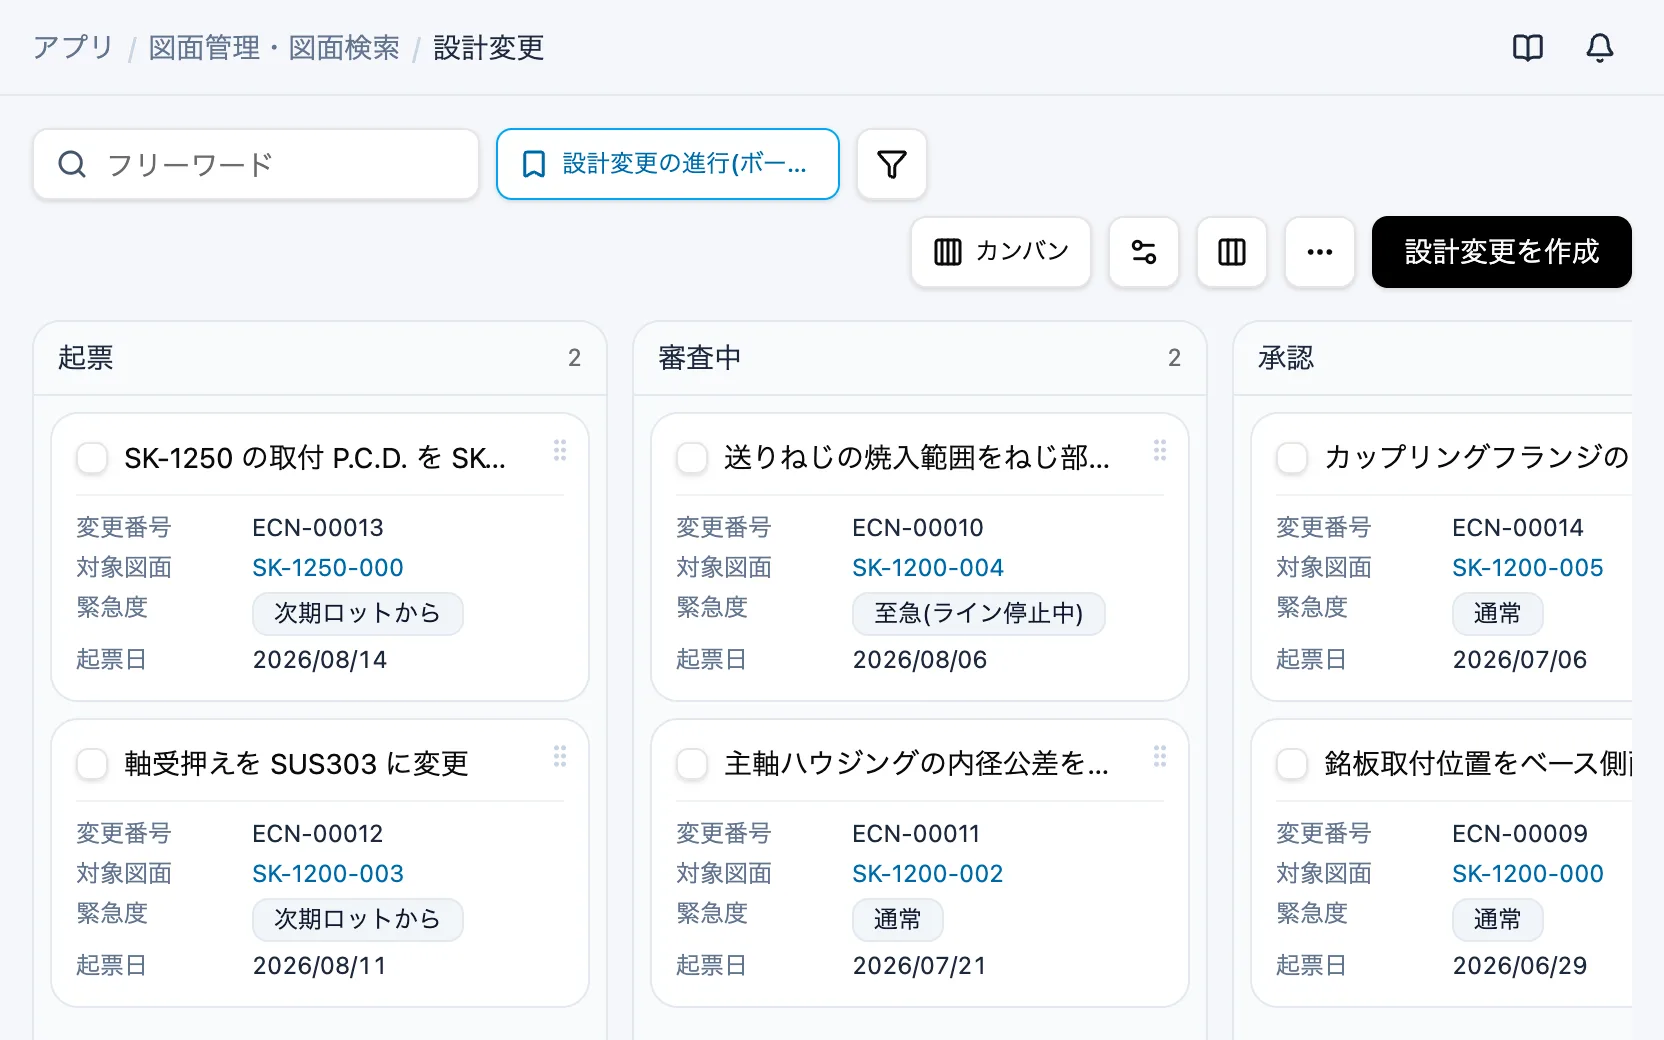Viewport: 1664px width, 1040px height.
Task: Open drawing link SK-1200-004
Action: 928,567
